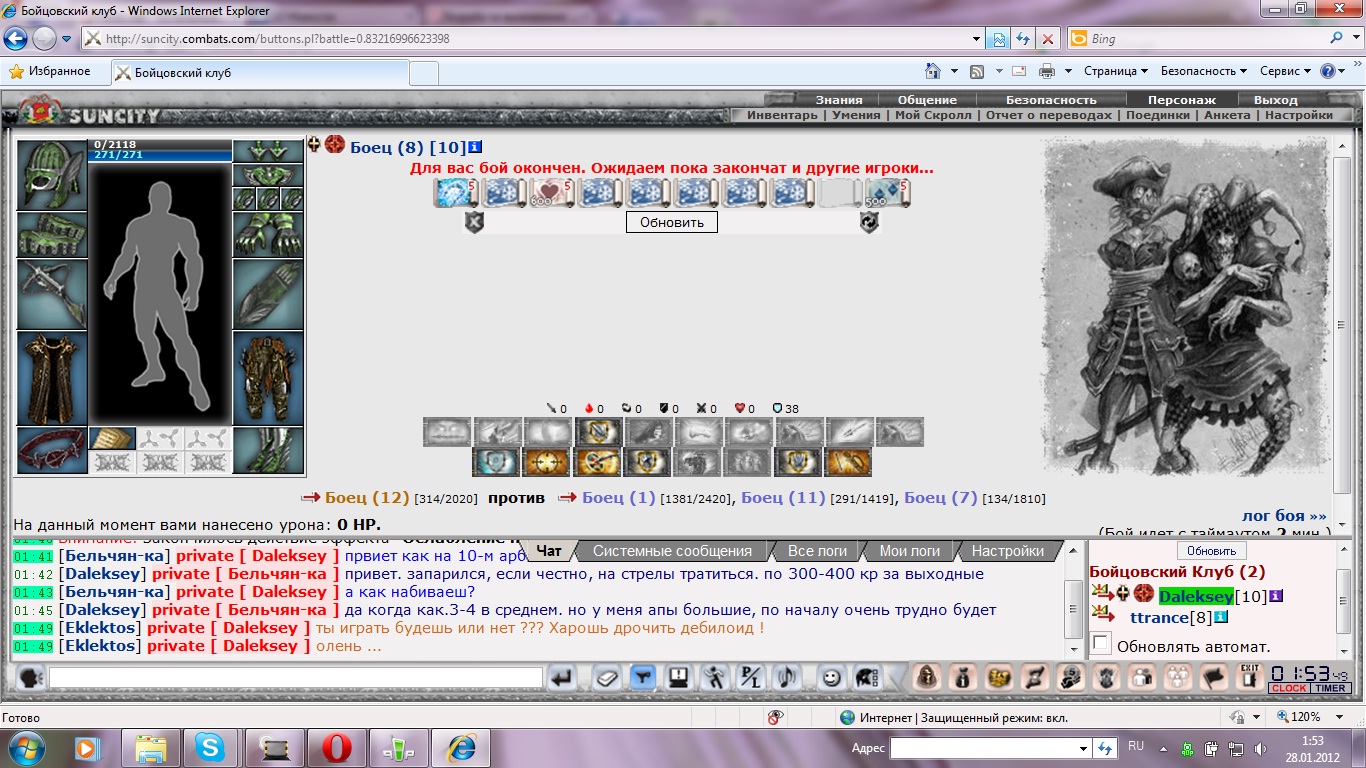Expand the home button dropdown arrow
Image resolution: width=1366 pixels, height=768 pixels.
click(954, 71)
